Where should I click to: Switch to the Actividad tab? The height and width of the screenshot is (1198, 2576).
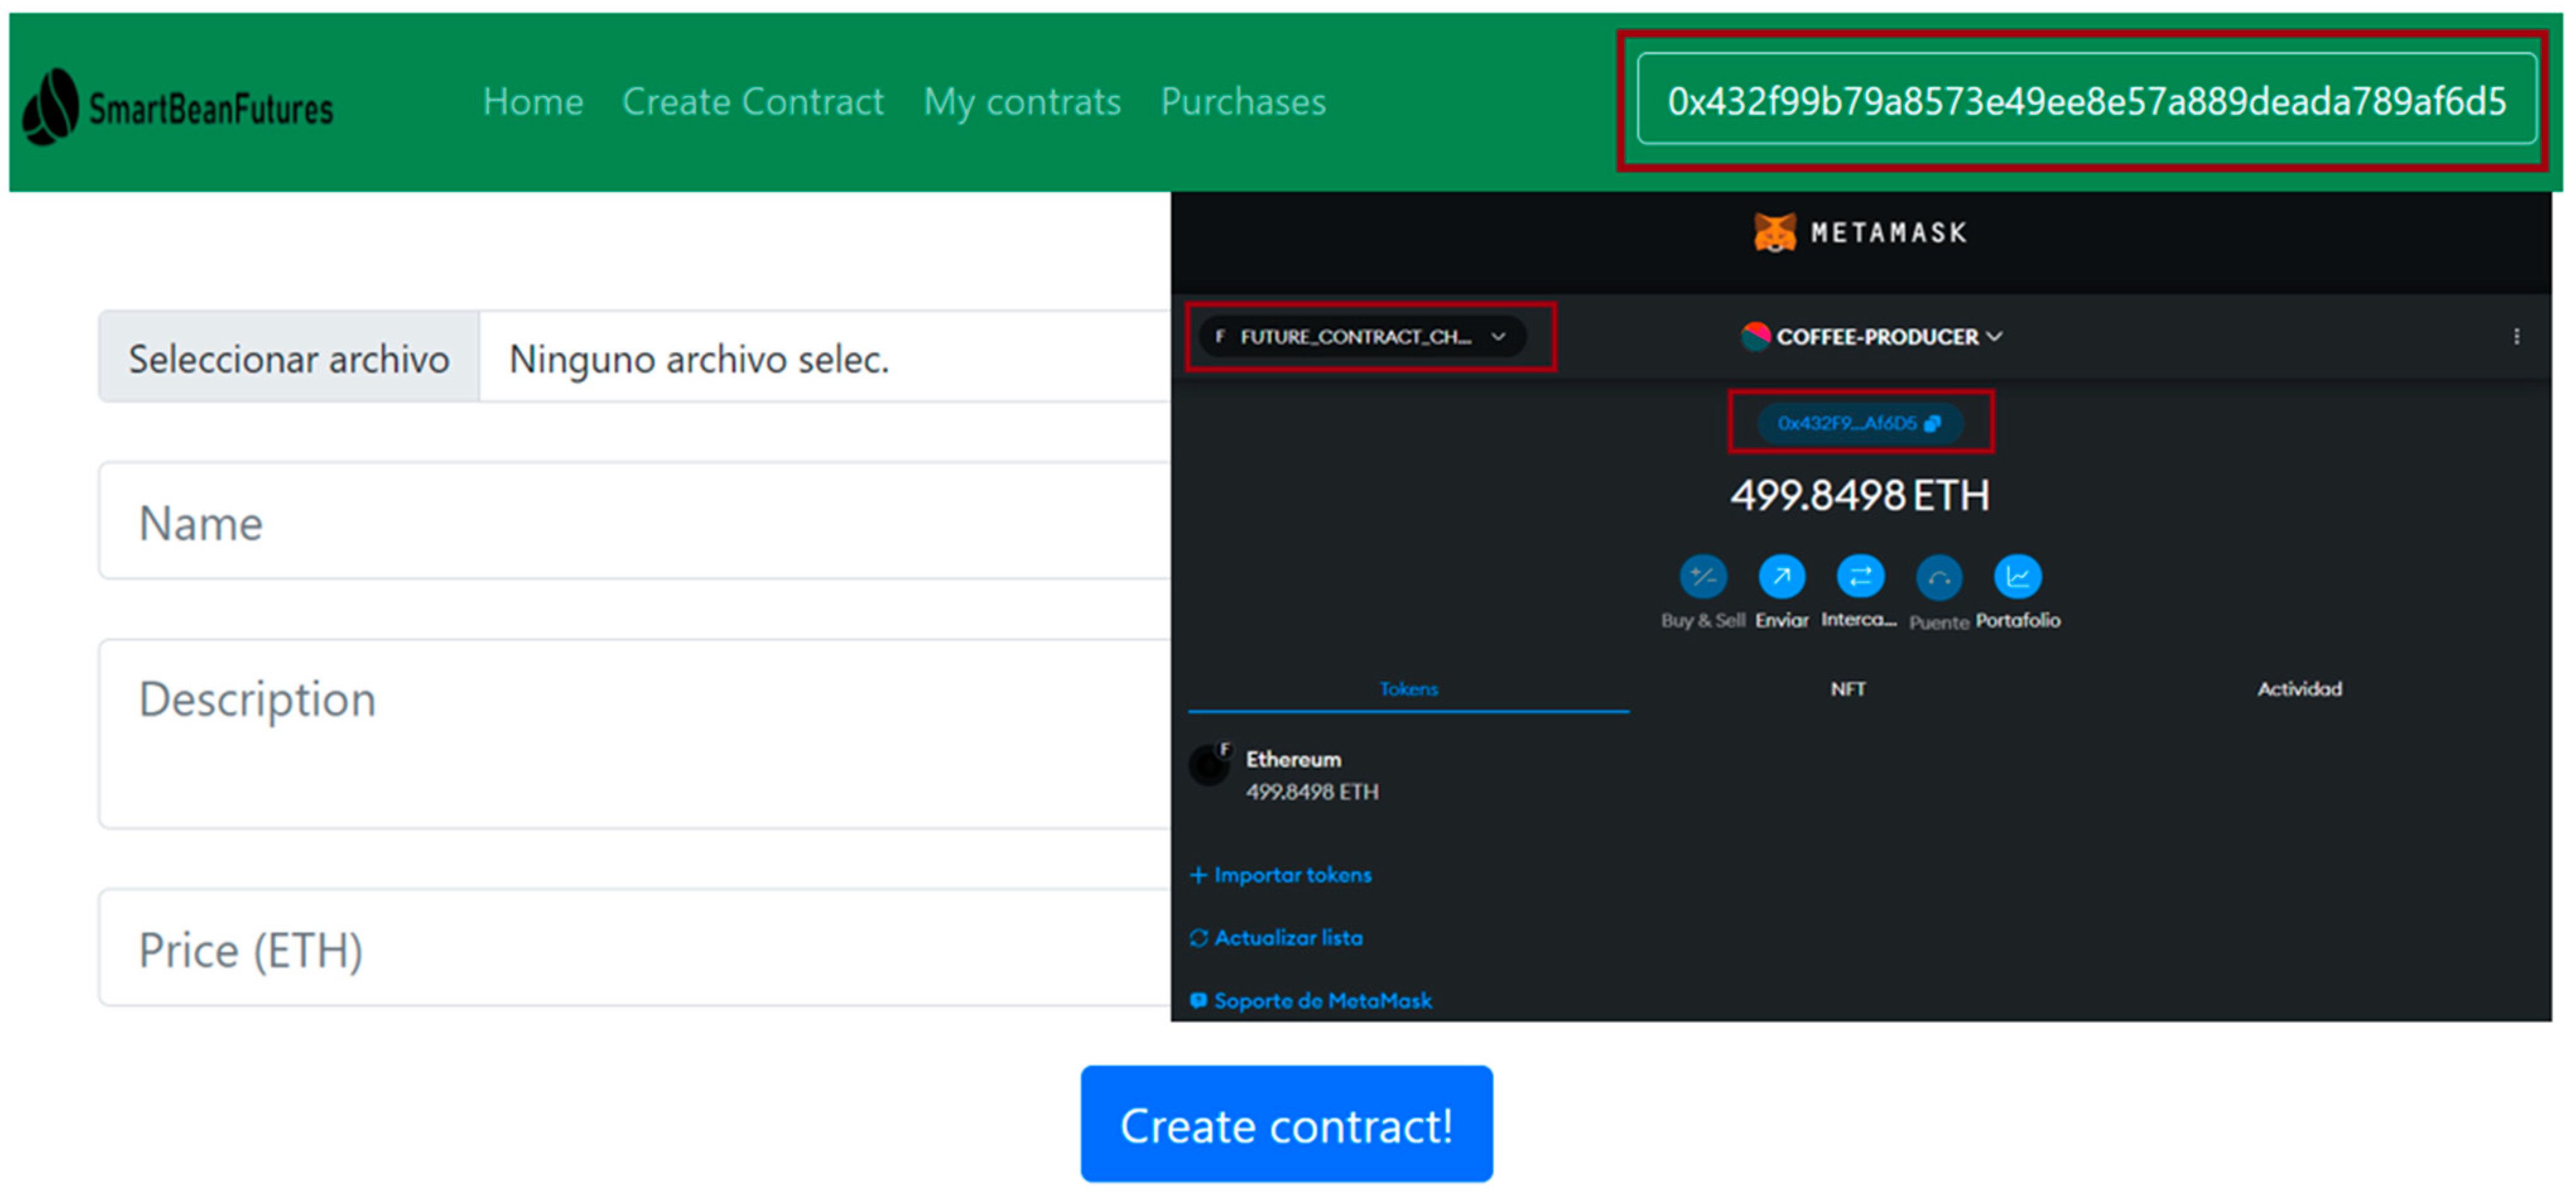click(x=2298, y=689)
